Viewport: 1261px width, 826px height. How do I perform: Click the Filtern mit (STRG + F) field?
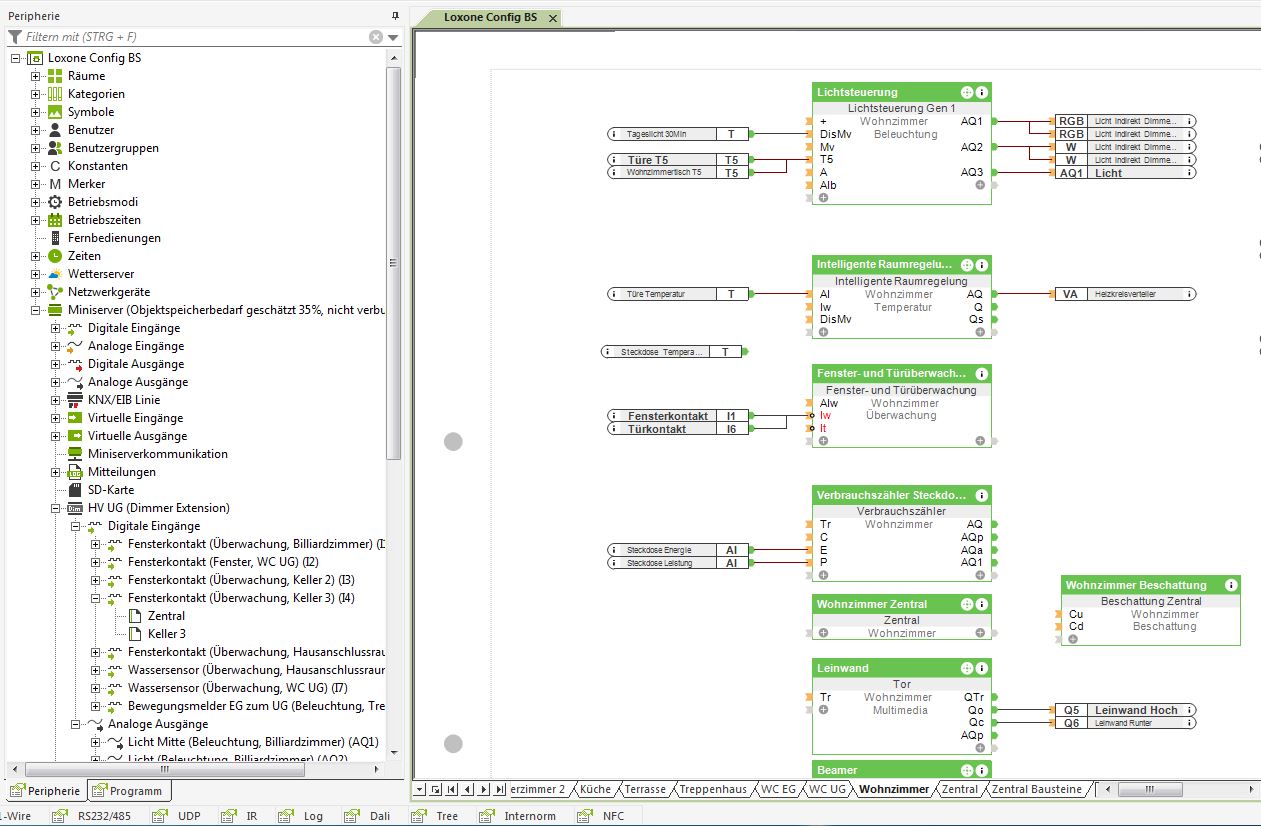(x=196, y=37)
